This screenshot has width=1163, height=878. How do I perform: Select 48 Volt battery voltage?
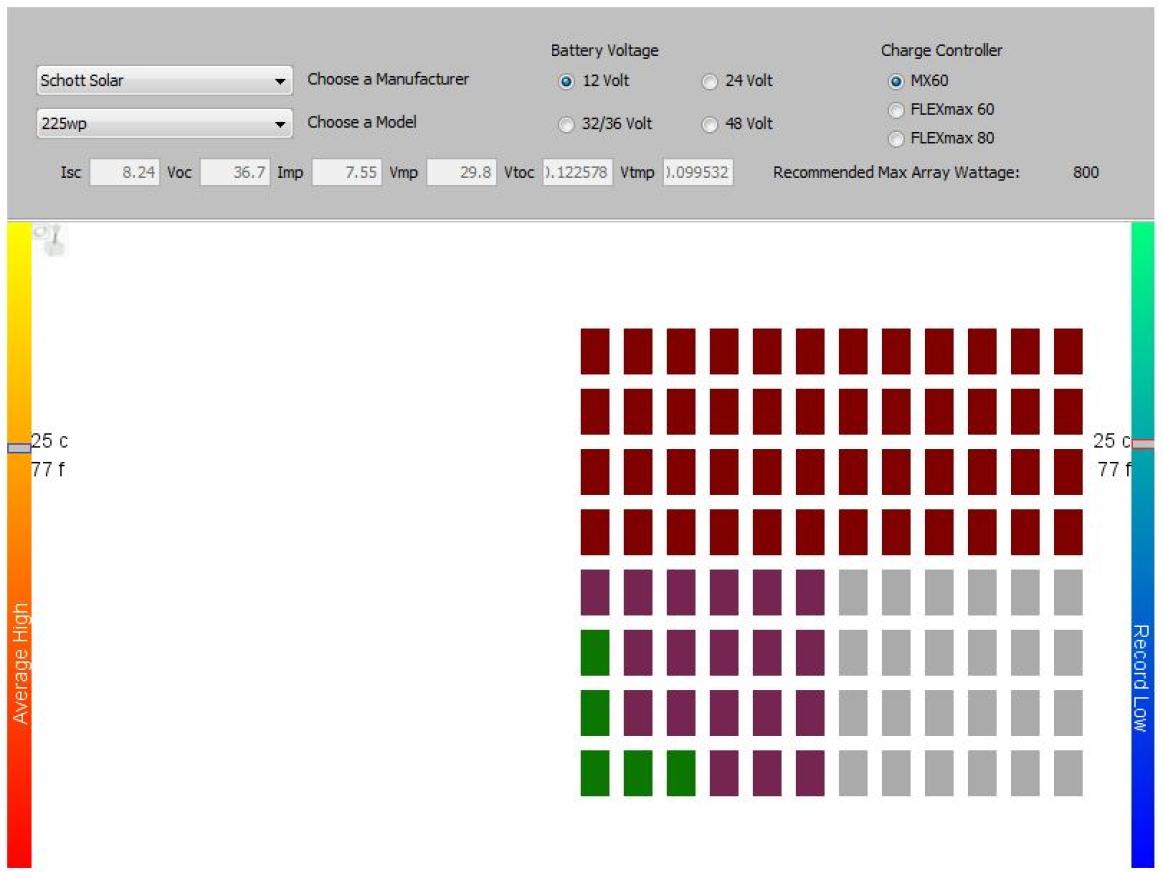click(709, 124)
